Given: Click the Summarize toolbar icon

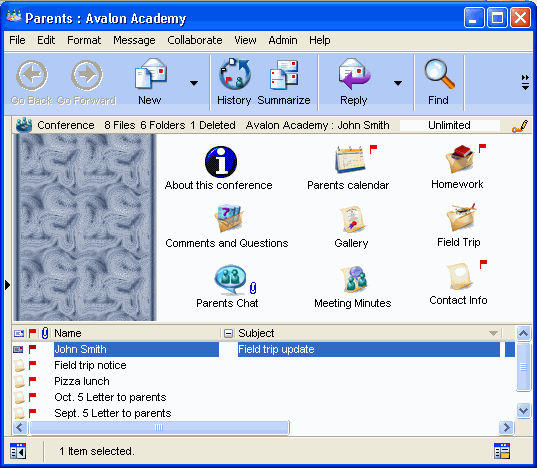Looking at the screenshot, I should (x=284, y=74).
